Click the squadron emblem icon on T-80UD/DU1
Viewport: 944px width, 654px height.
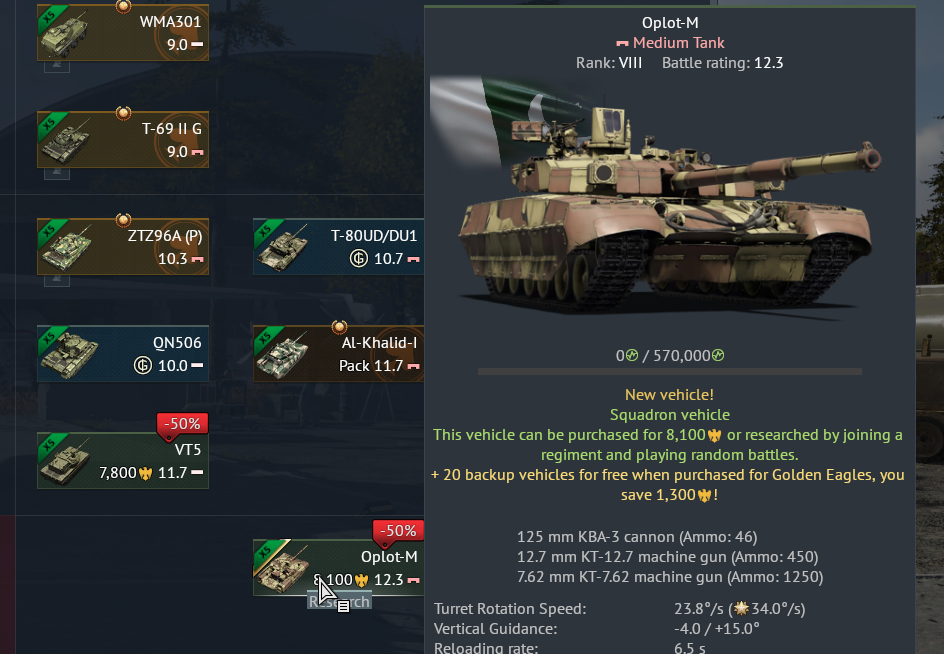(359, 258)
